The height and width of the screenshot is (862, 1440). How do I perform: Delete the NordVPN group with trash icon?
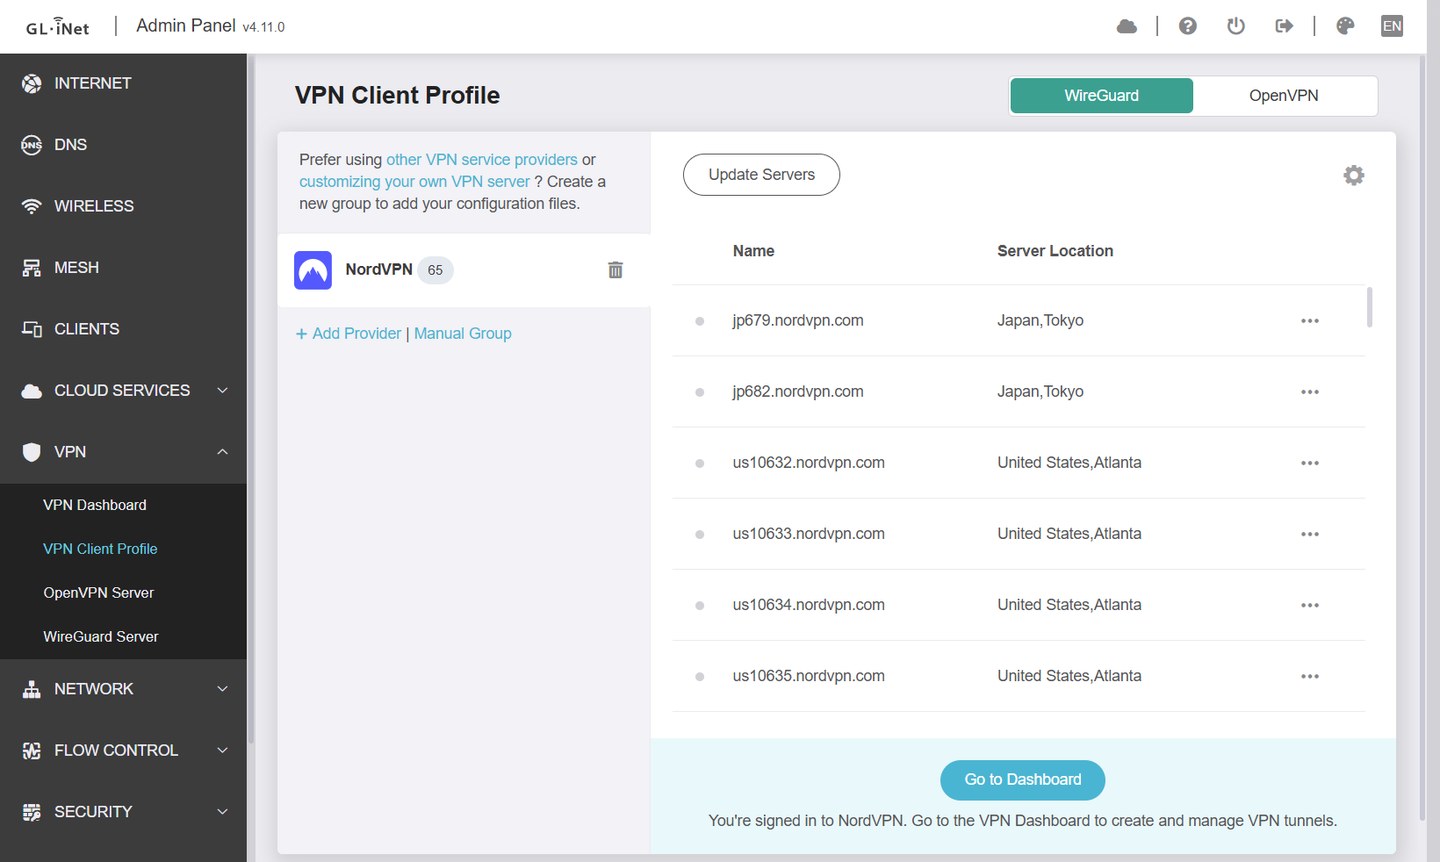tap(616, 270)
